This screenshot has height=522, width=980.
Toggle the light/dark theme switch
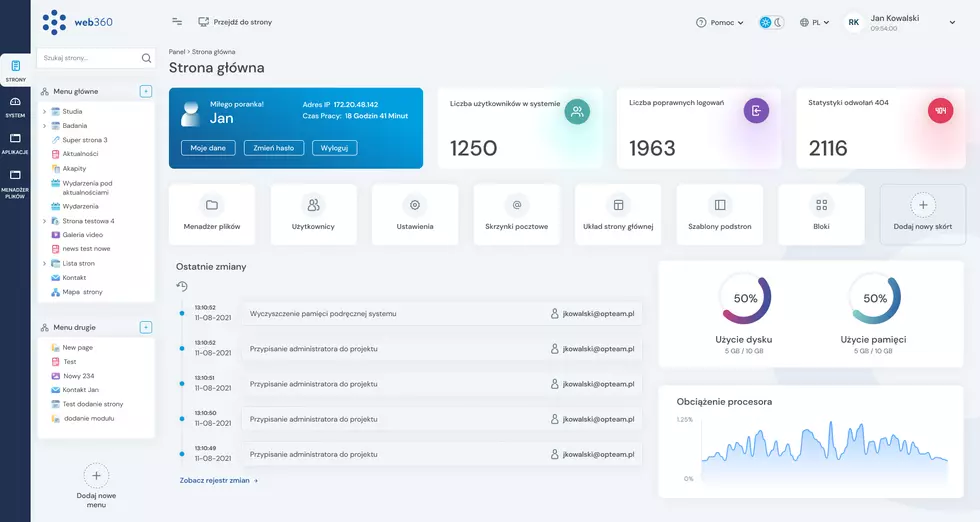(x=771, y=22)
